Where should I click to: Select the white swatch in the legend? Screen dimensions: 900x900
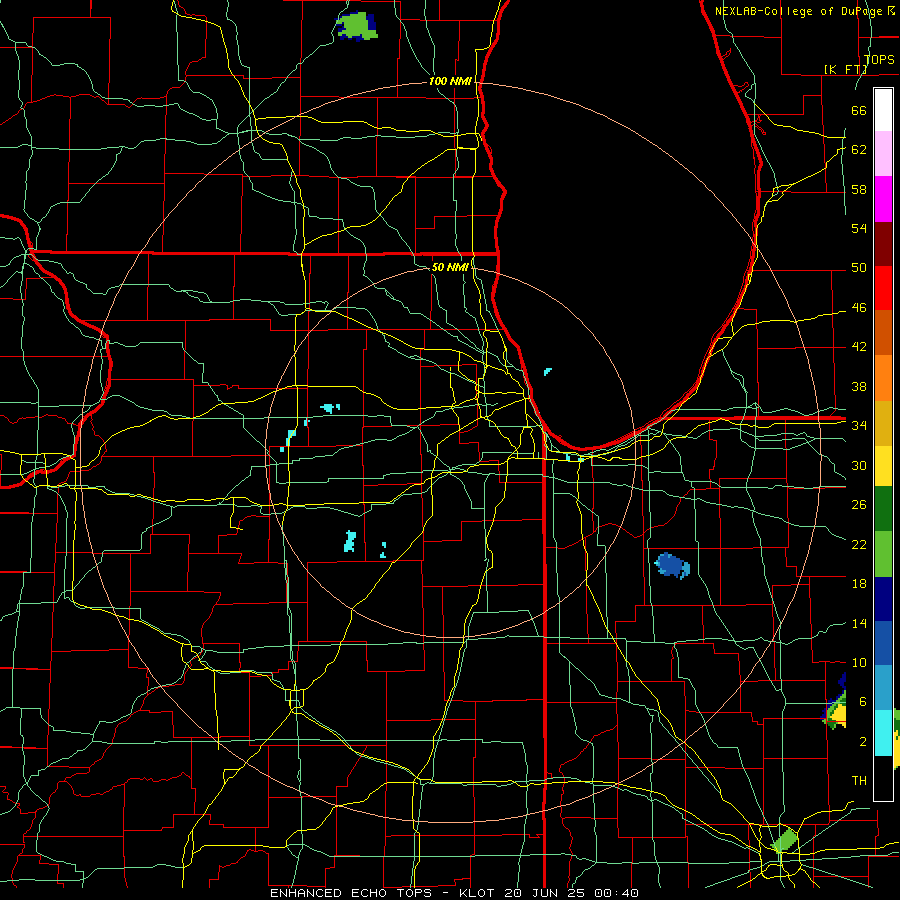(x=883, y=110)
